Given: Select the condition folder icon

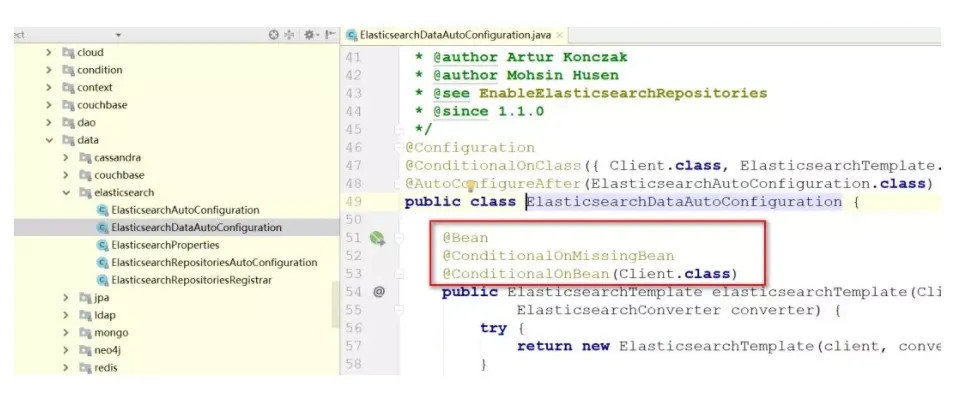Looking at the screenshot, I should 68,70.
